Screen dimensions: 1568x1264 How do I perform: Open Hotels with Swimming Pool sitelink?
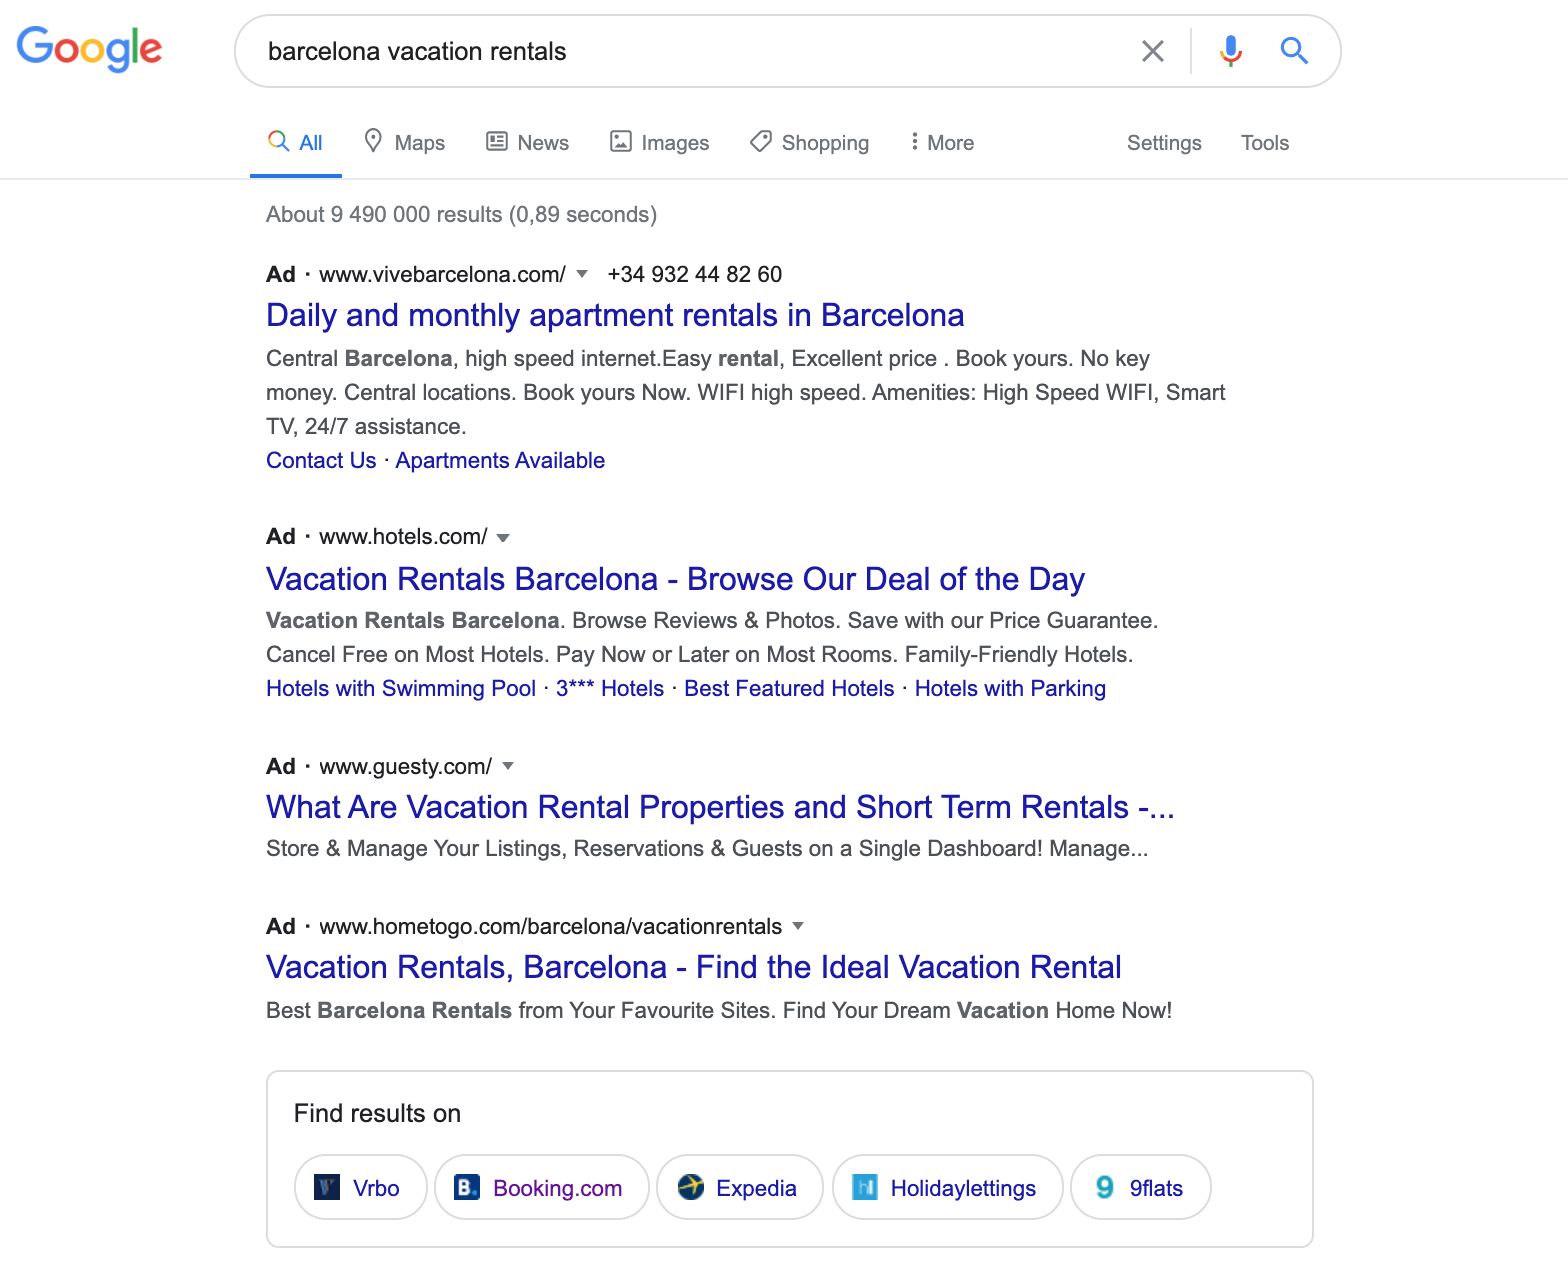[x=401, y=689]
